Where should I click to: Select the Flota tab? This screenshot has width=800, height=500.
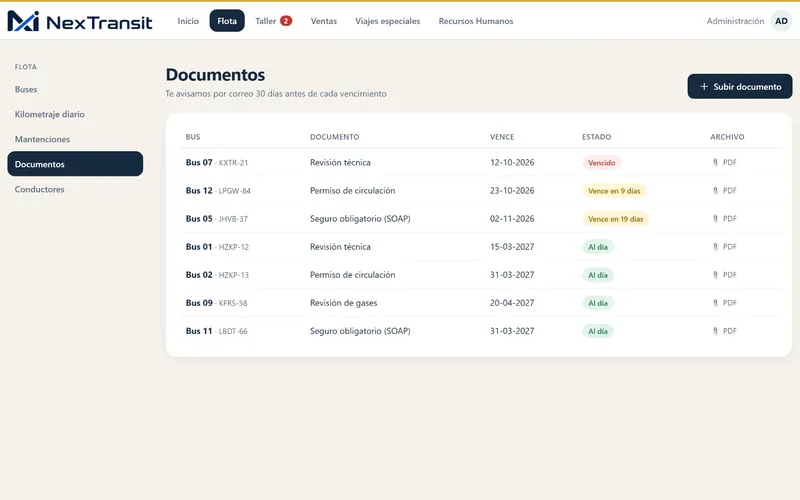point(227,21)
